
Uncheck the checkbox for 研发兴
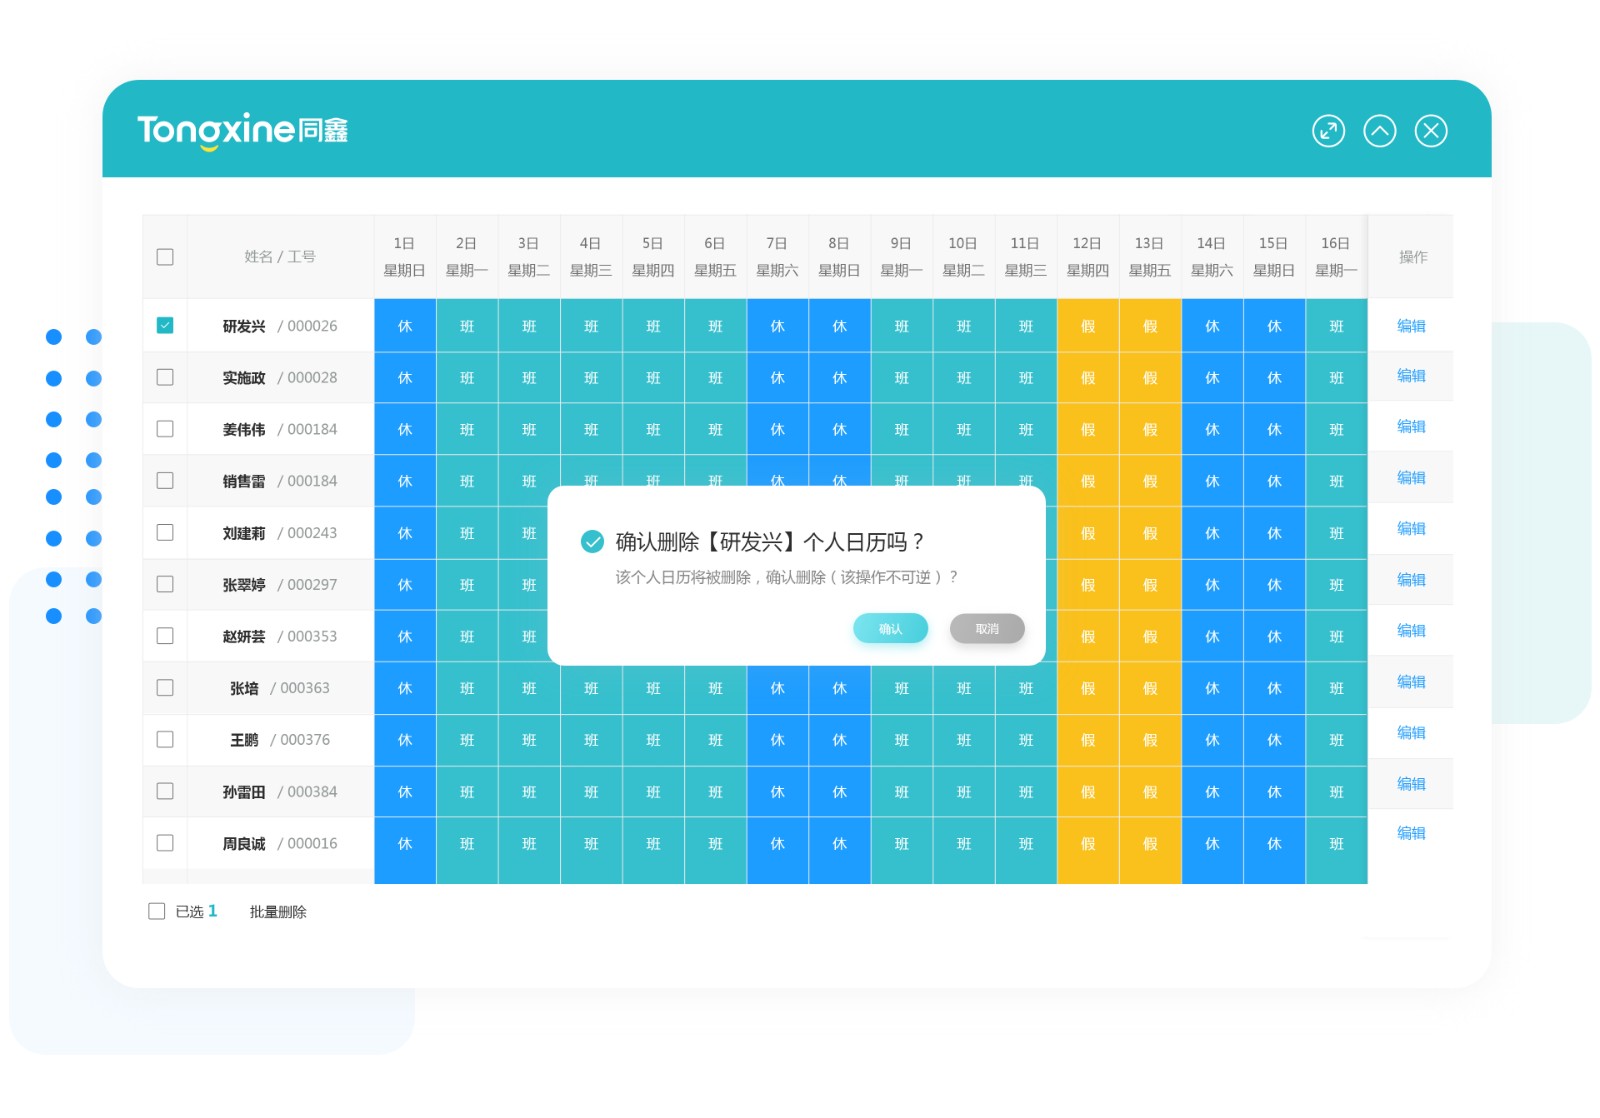(165, 325)
